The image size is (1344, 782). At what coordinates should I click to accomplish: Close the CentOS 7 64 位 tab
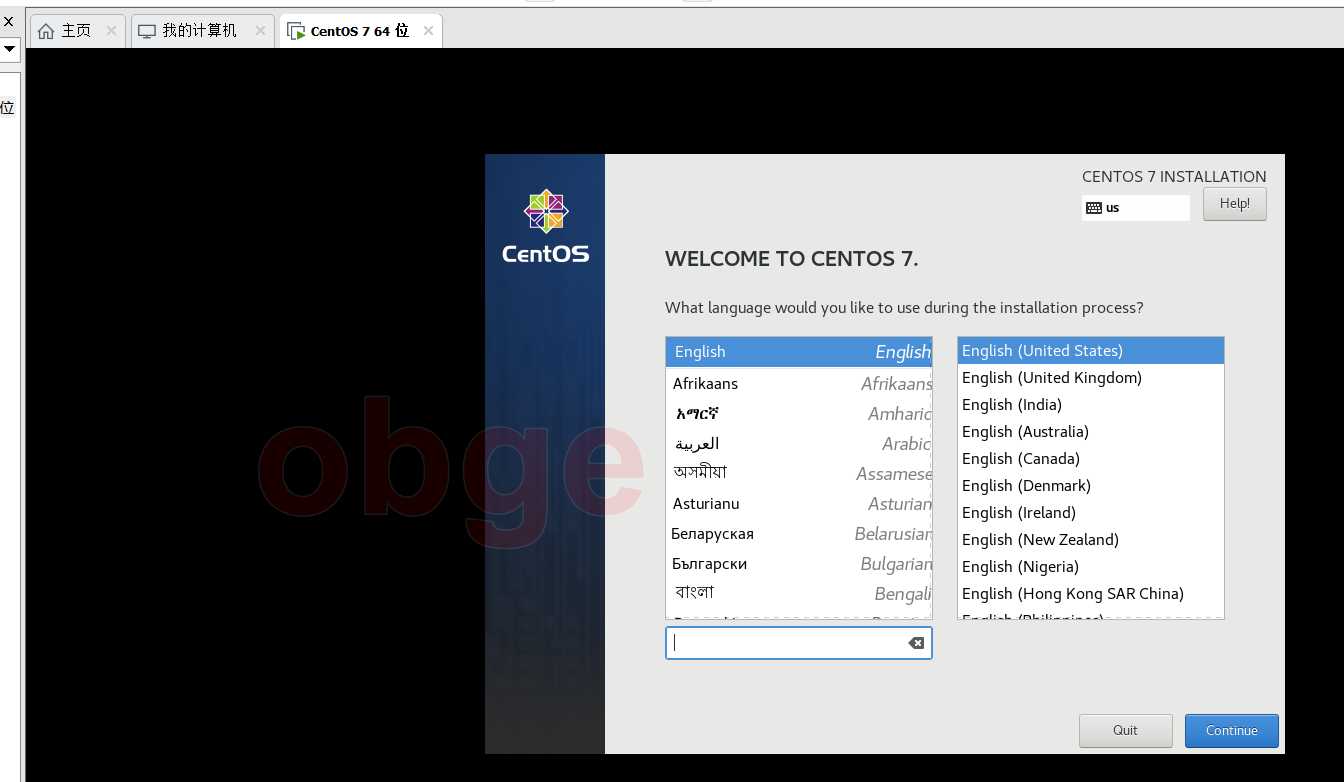[x=428, y=31]
